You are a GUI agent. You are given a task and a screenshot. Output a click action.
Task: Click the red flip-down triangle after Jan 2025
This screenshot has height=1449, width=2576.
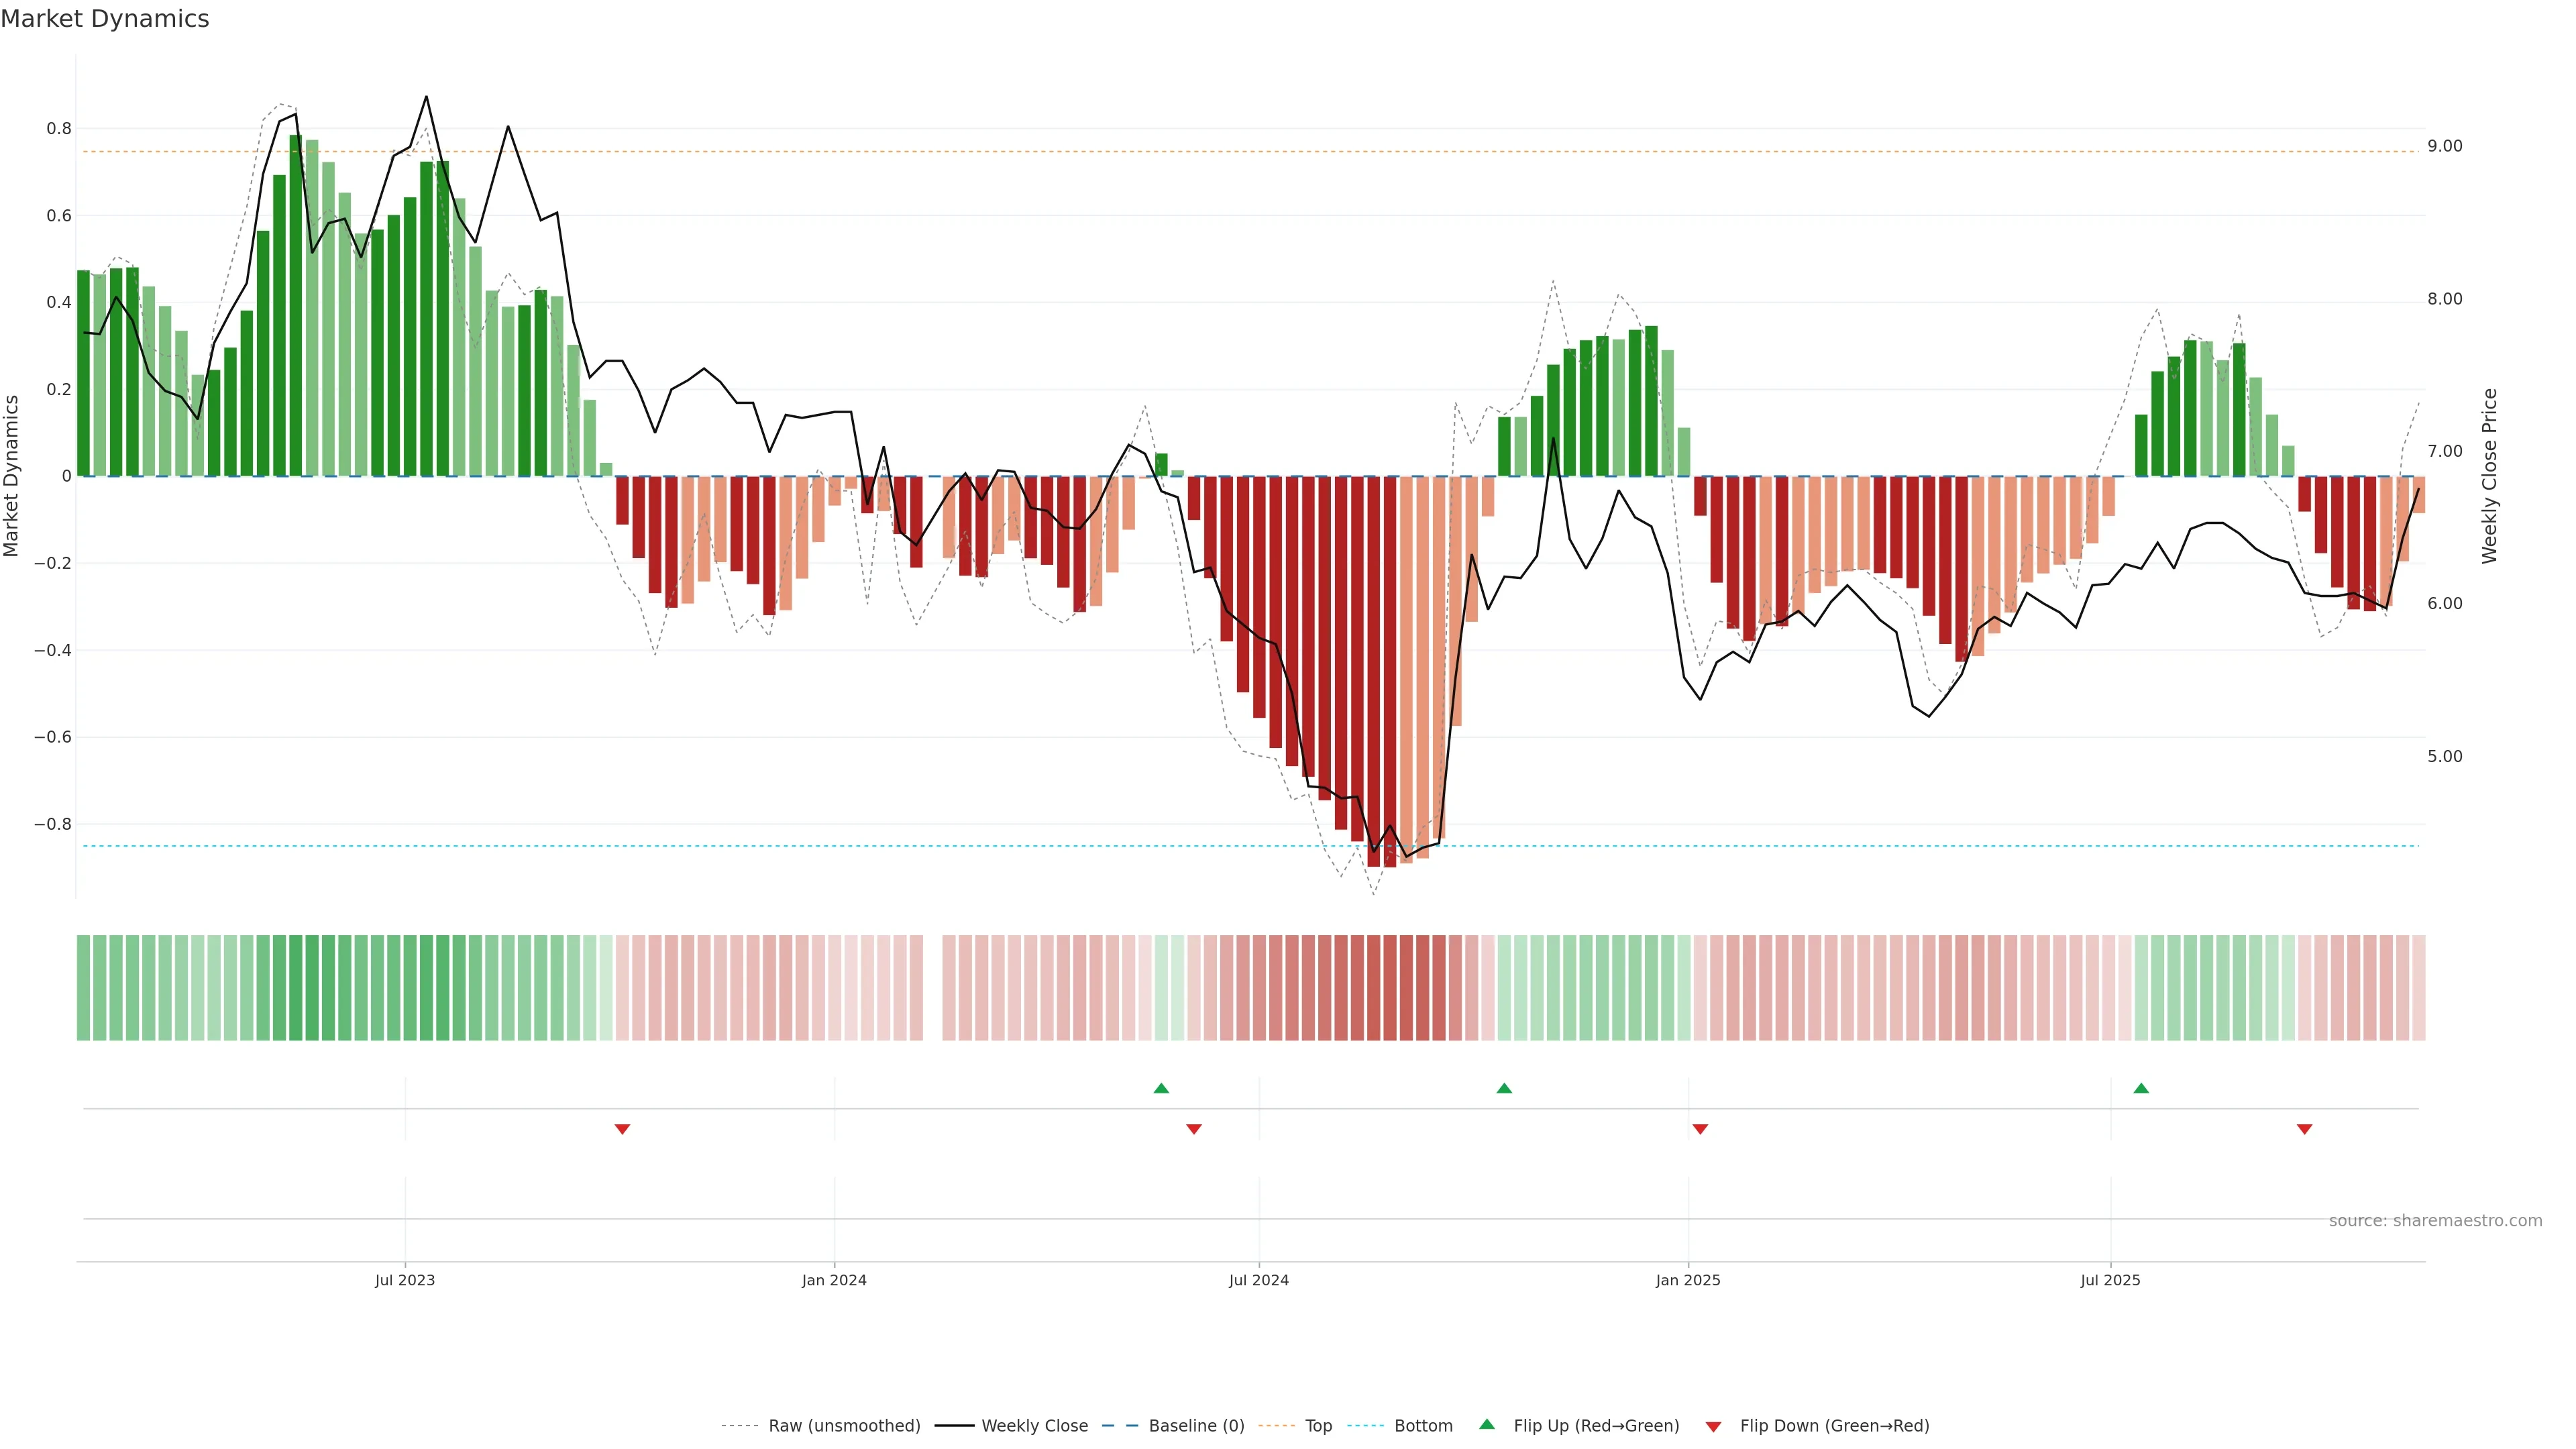point(1700,1129)
